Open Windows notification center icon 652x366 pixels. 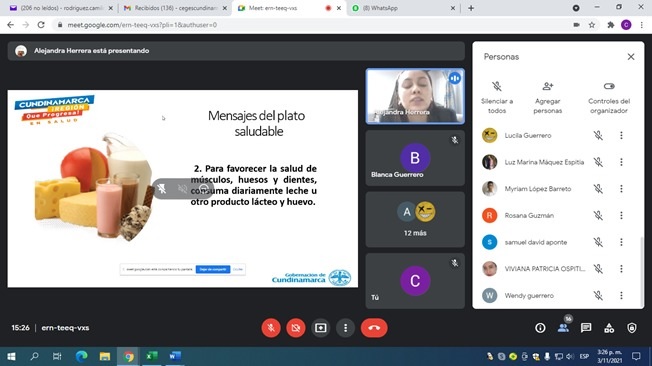coord(636,356)
